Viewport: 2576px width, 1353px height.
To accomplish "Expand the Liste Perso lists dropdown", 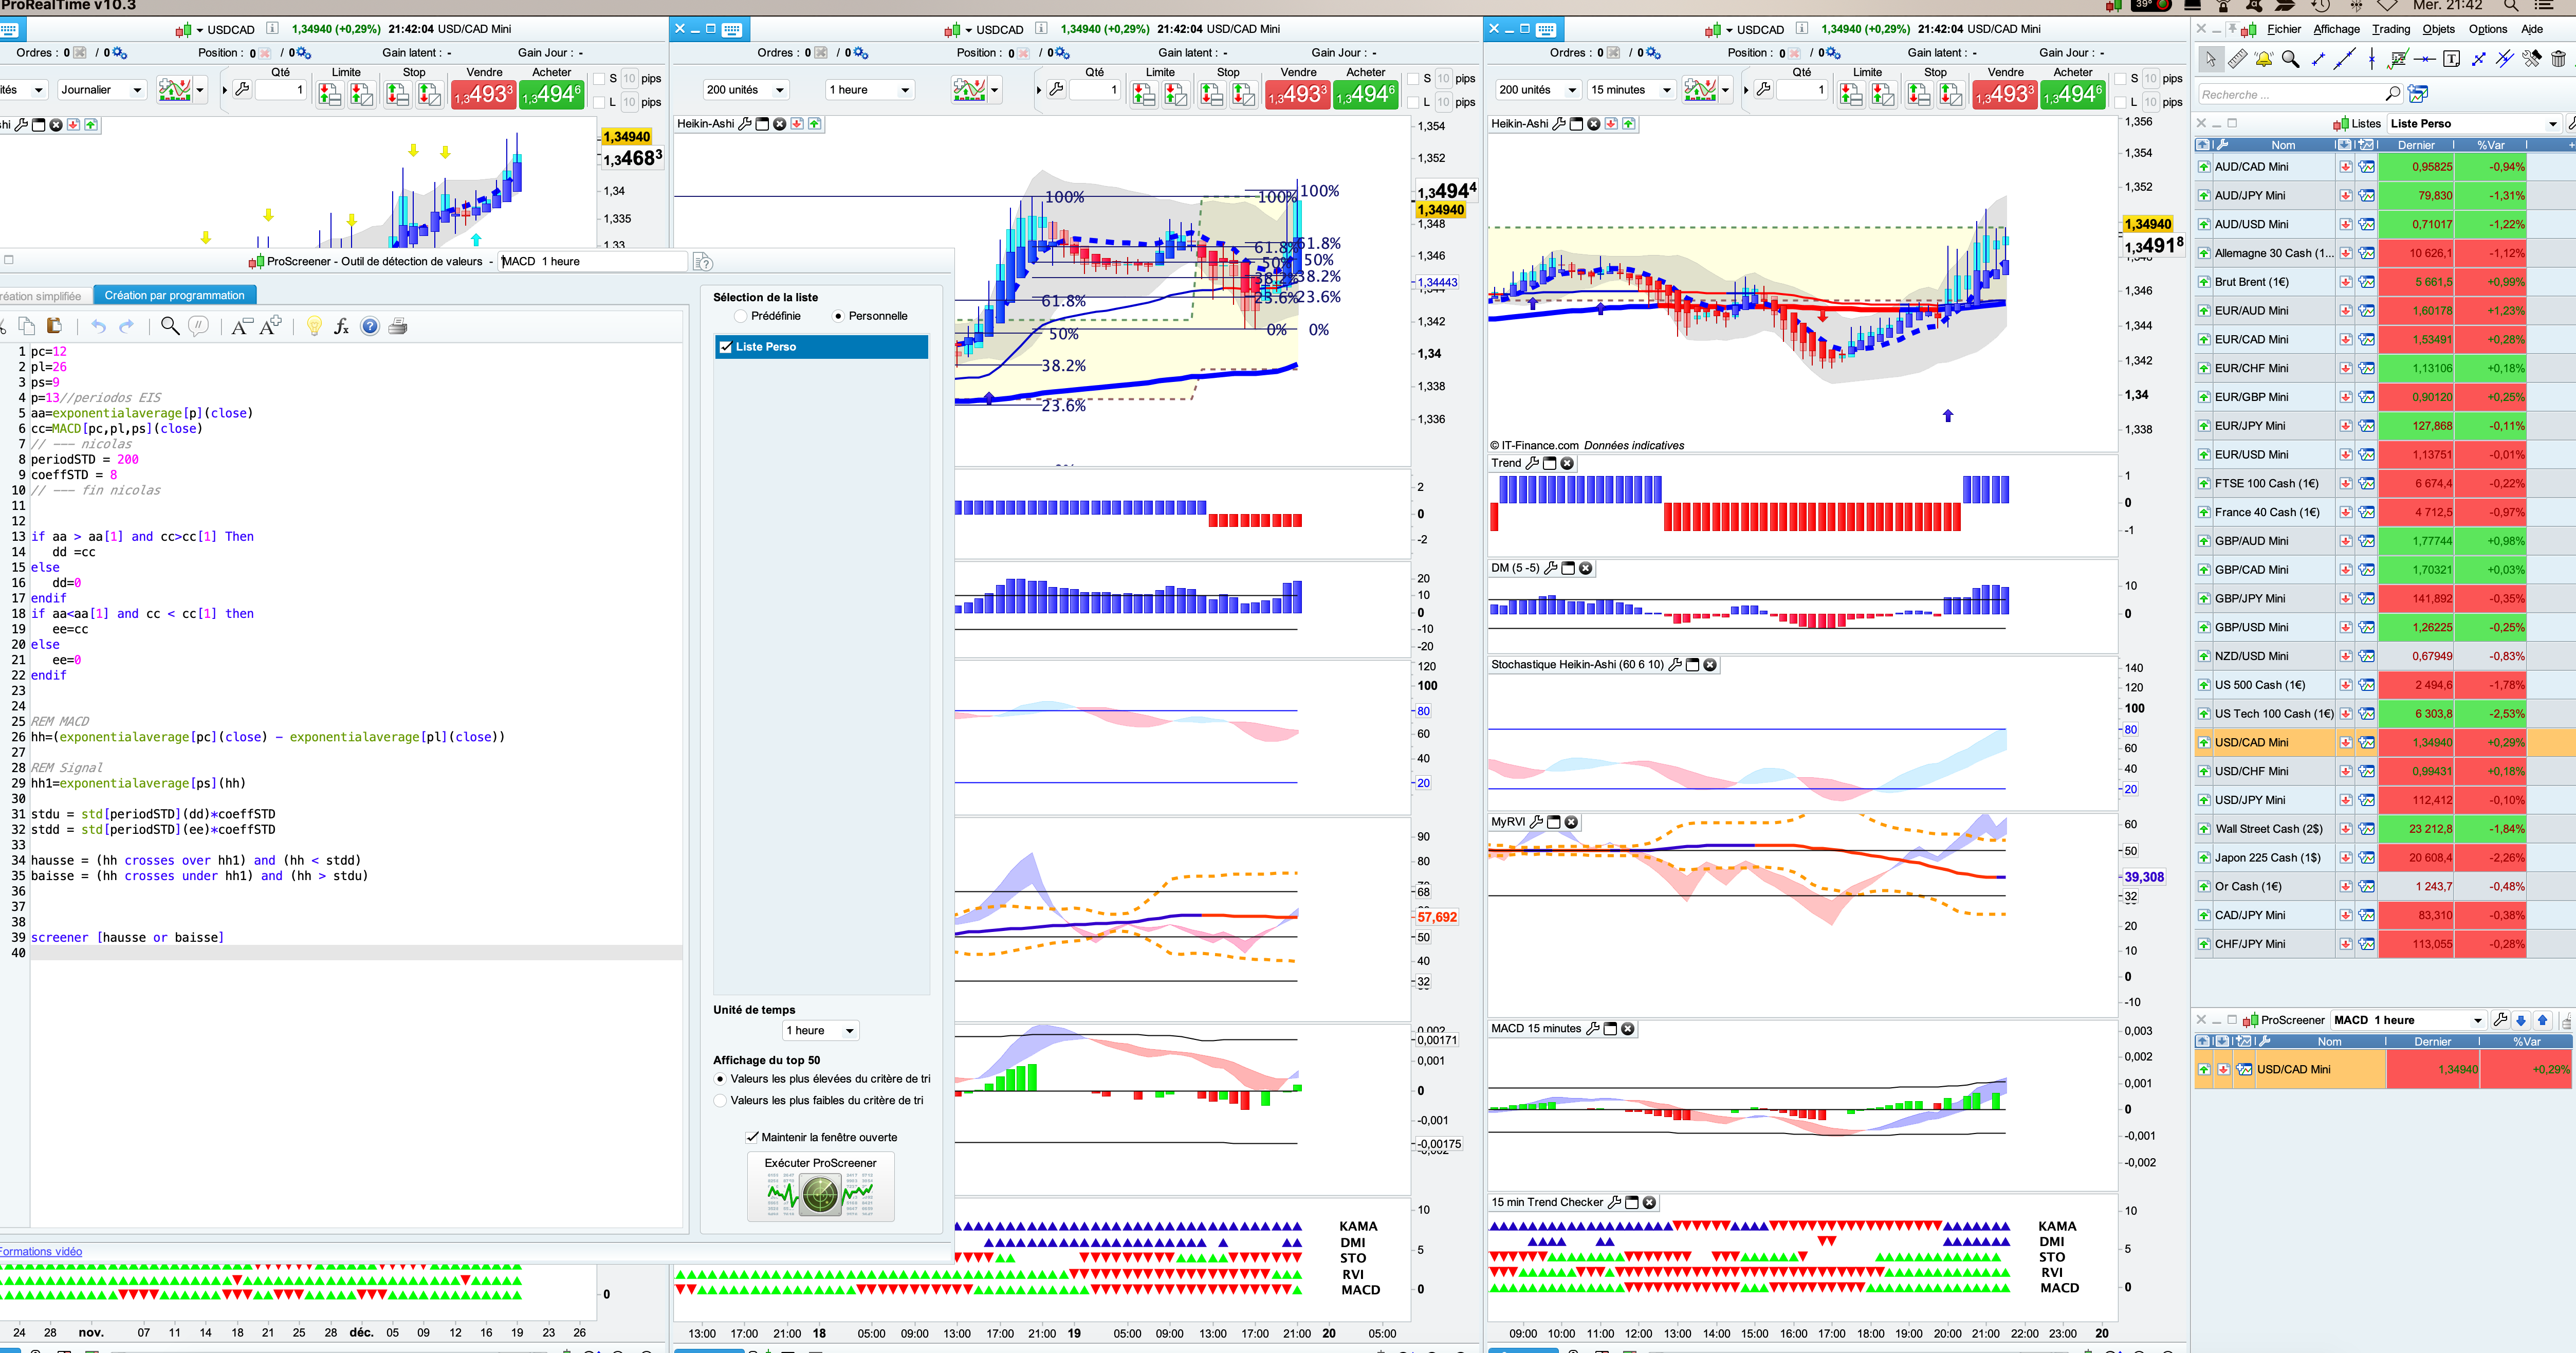I will pyautogui.click(x=2553, y=124).
